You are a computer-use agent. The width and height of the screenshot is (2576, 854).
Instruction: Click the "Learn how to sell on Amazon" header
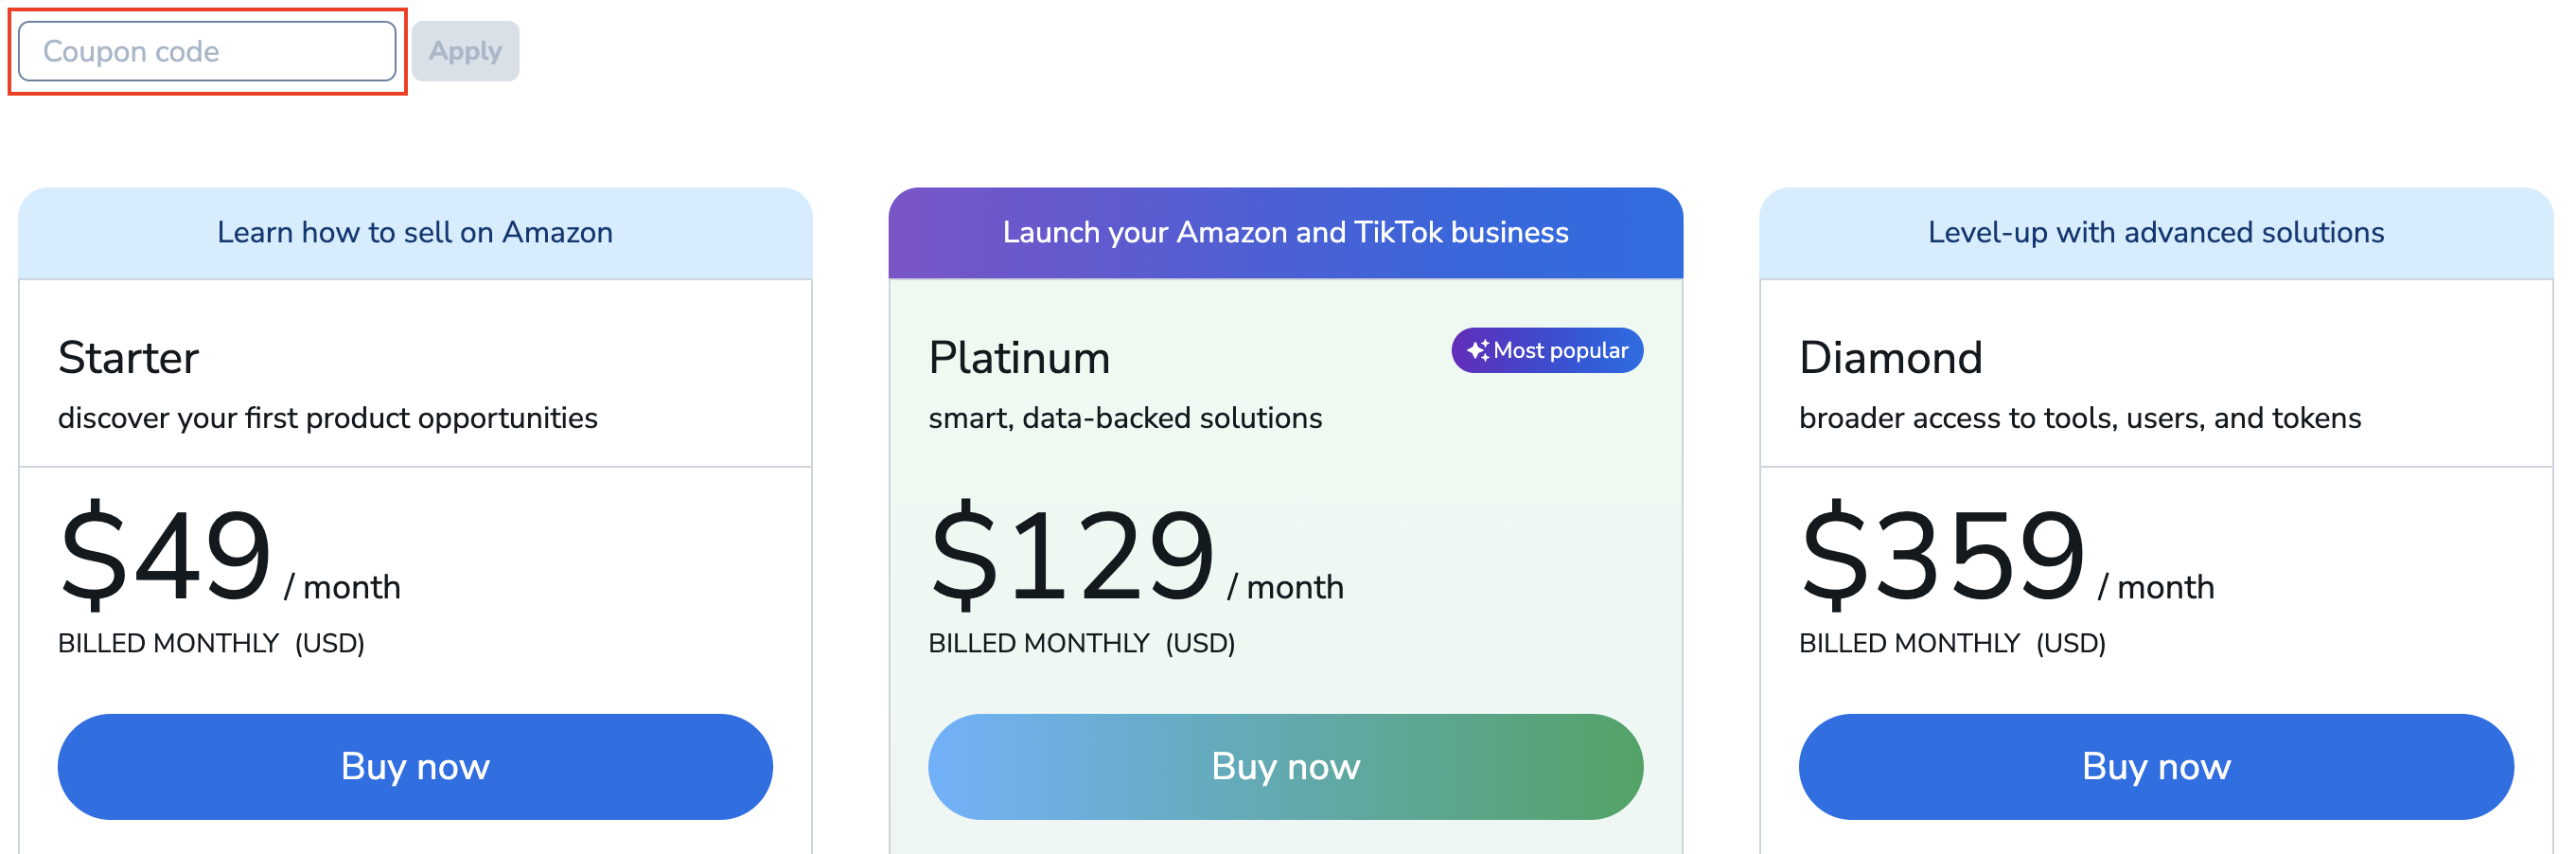click(415, 232)
